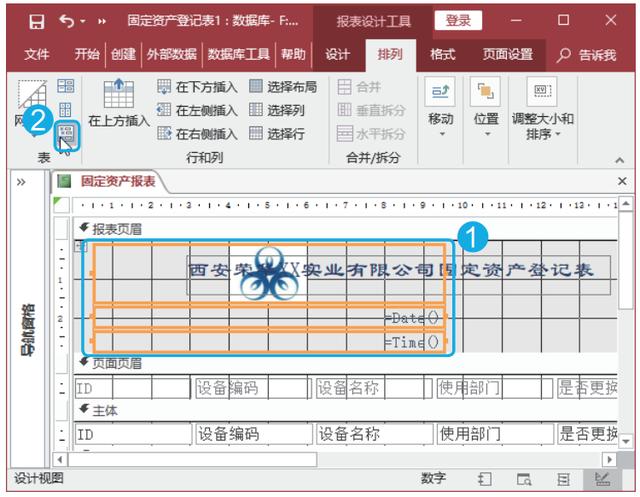The image size is (640, 497).
Task: Click 在左侧插入 insert left
Action: (x=197, y=110)
